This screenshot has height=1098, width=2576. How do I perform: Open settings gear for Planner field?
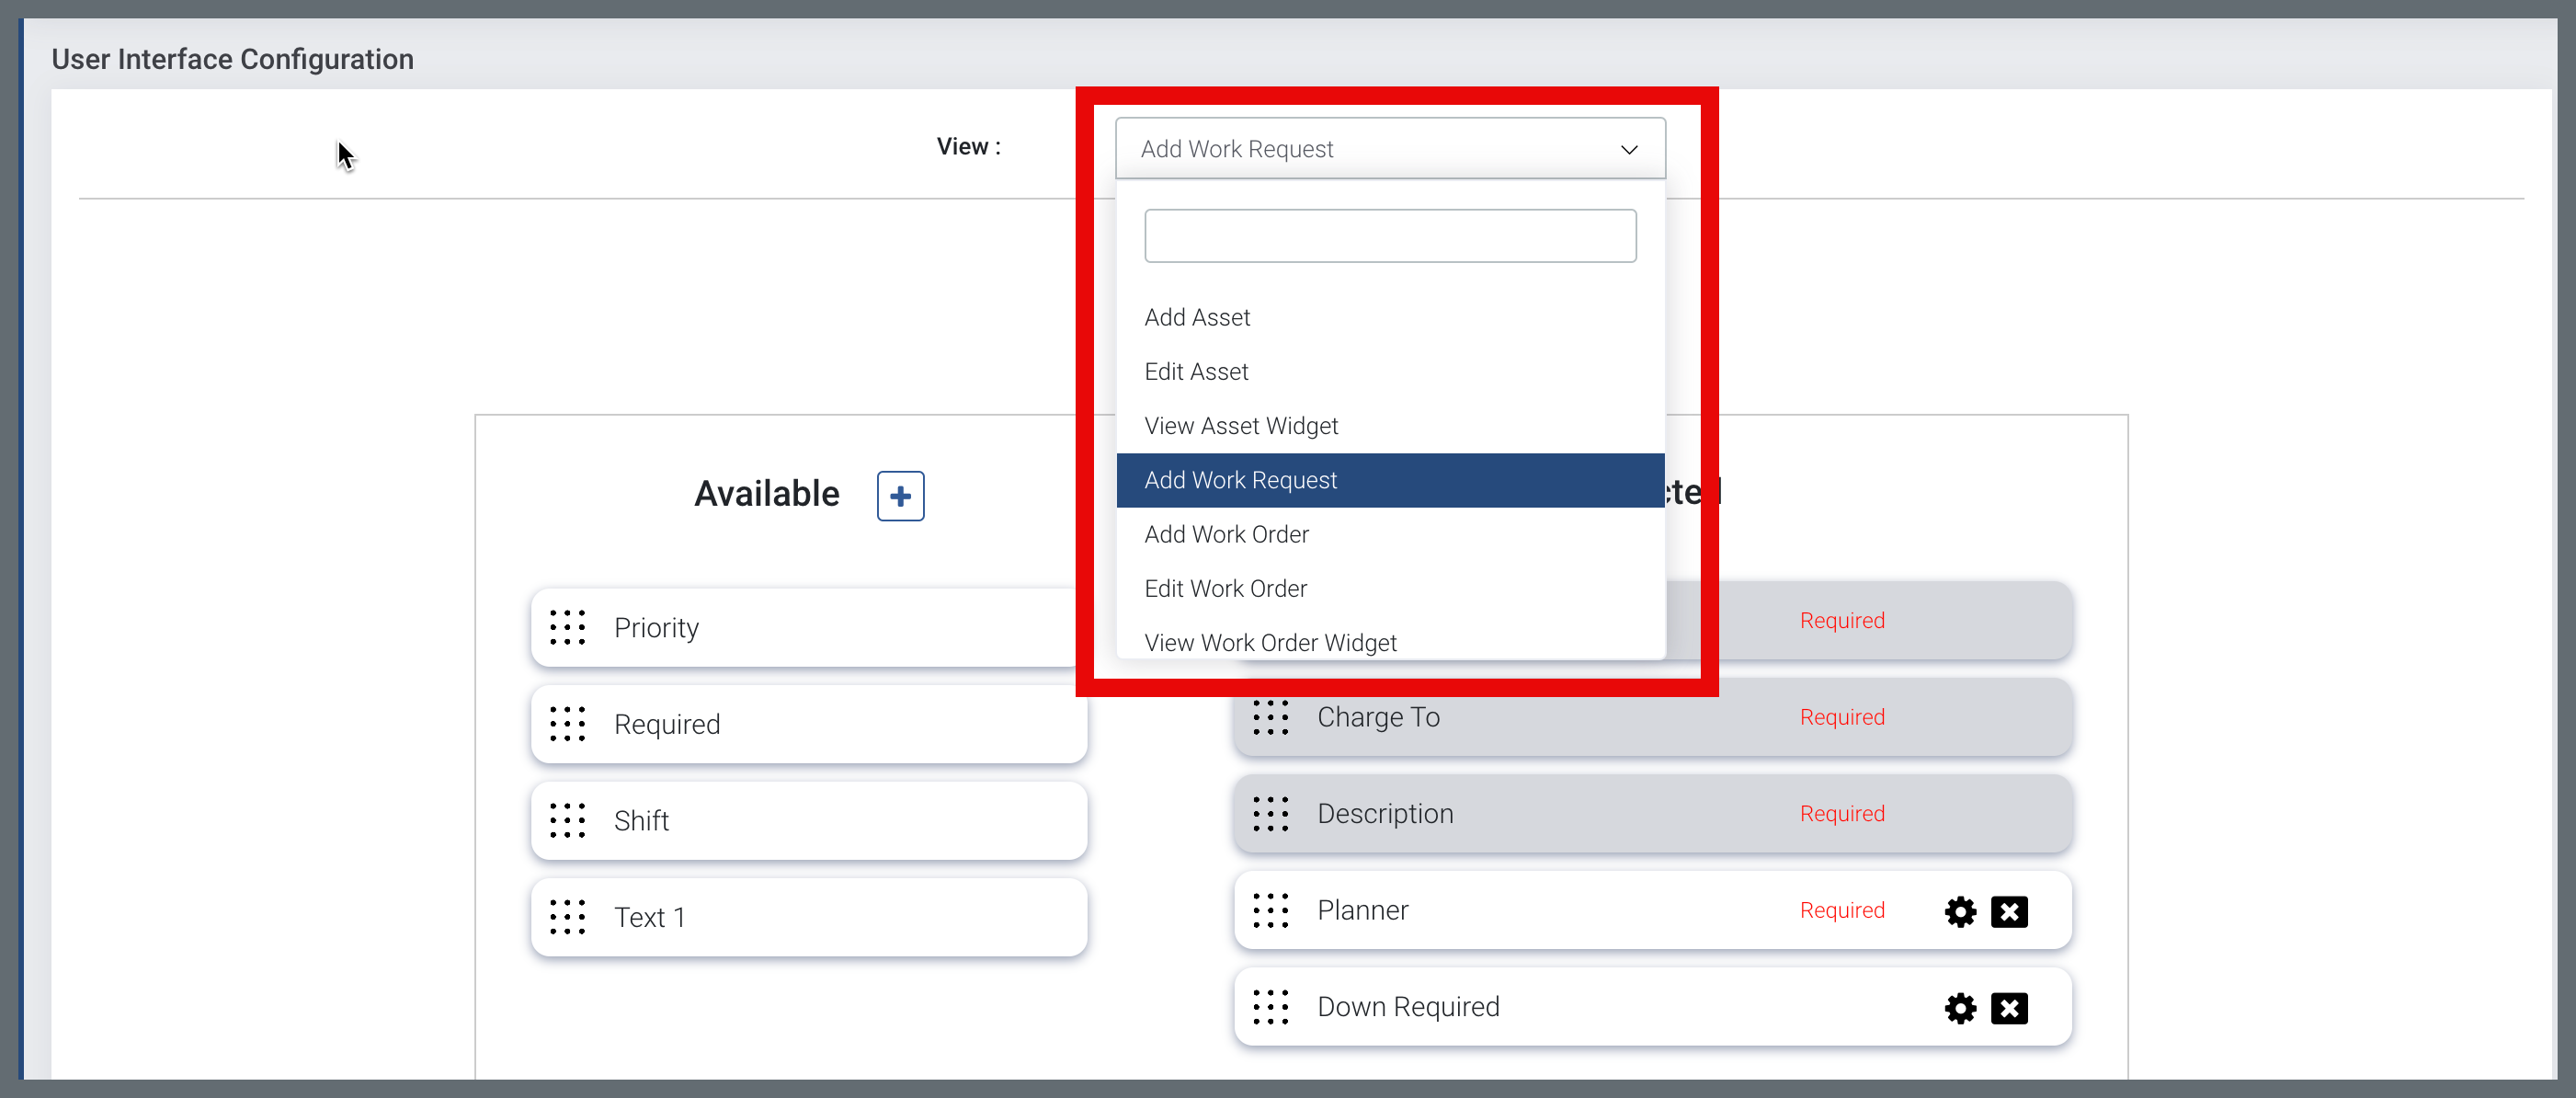1959,911
